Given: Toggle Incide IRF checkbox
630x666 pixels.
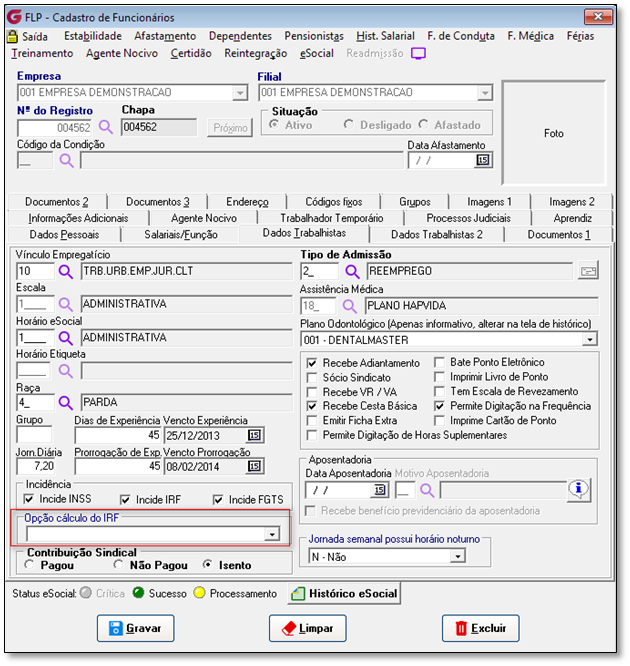Looking at the screenshot, I should pos(125,500).
